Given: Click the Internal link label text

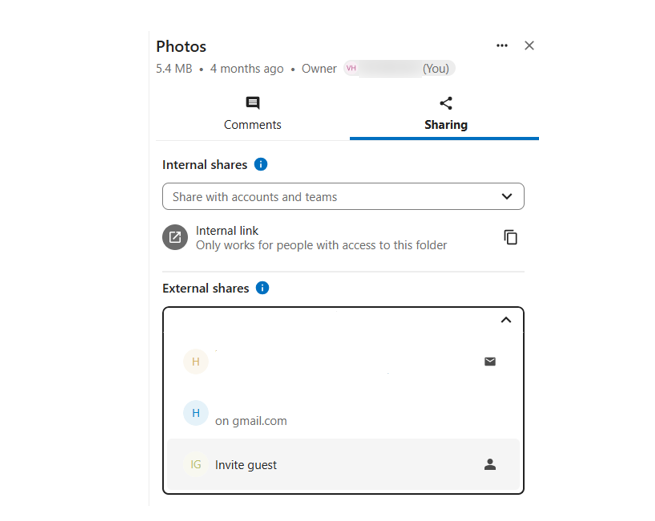Looking at the screenshot, I should click(227, 231).
